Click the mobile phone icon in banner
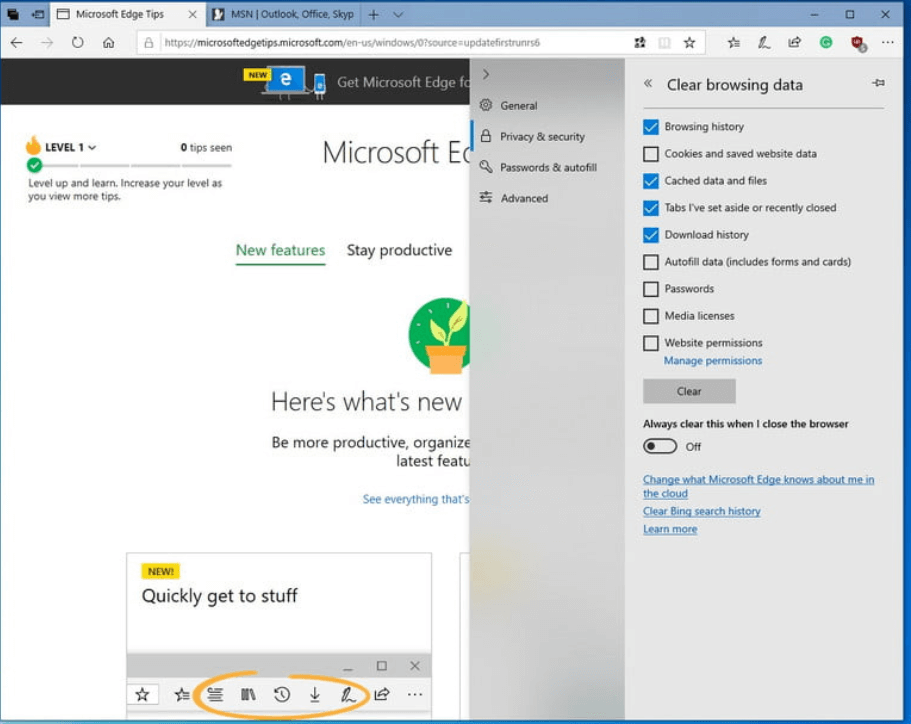Screen dimensions: 911x724 [320, 85]
